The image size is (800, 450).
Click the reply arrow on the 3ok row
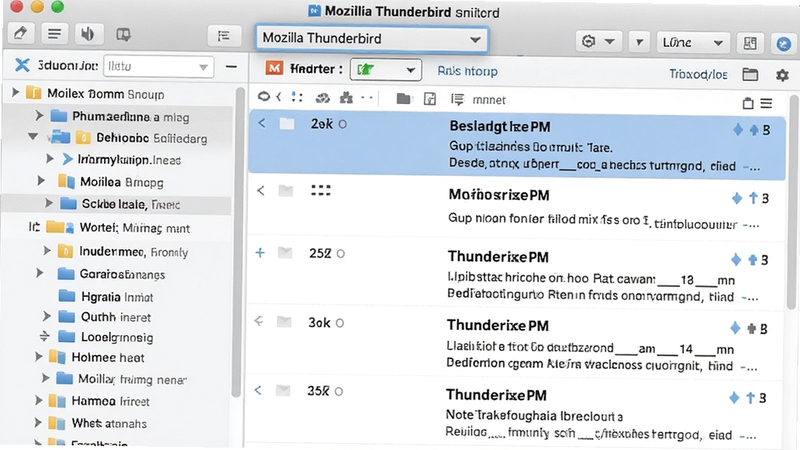pyautogui.click(x=259, y=321)
